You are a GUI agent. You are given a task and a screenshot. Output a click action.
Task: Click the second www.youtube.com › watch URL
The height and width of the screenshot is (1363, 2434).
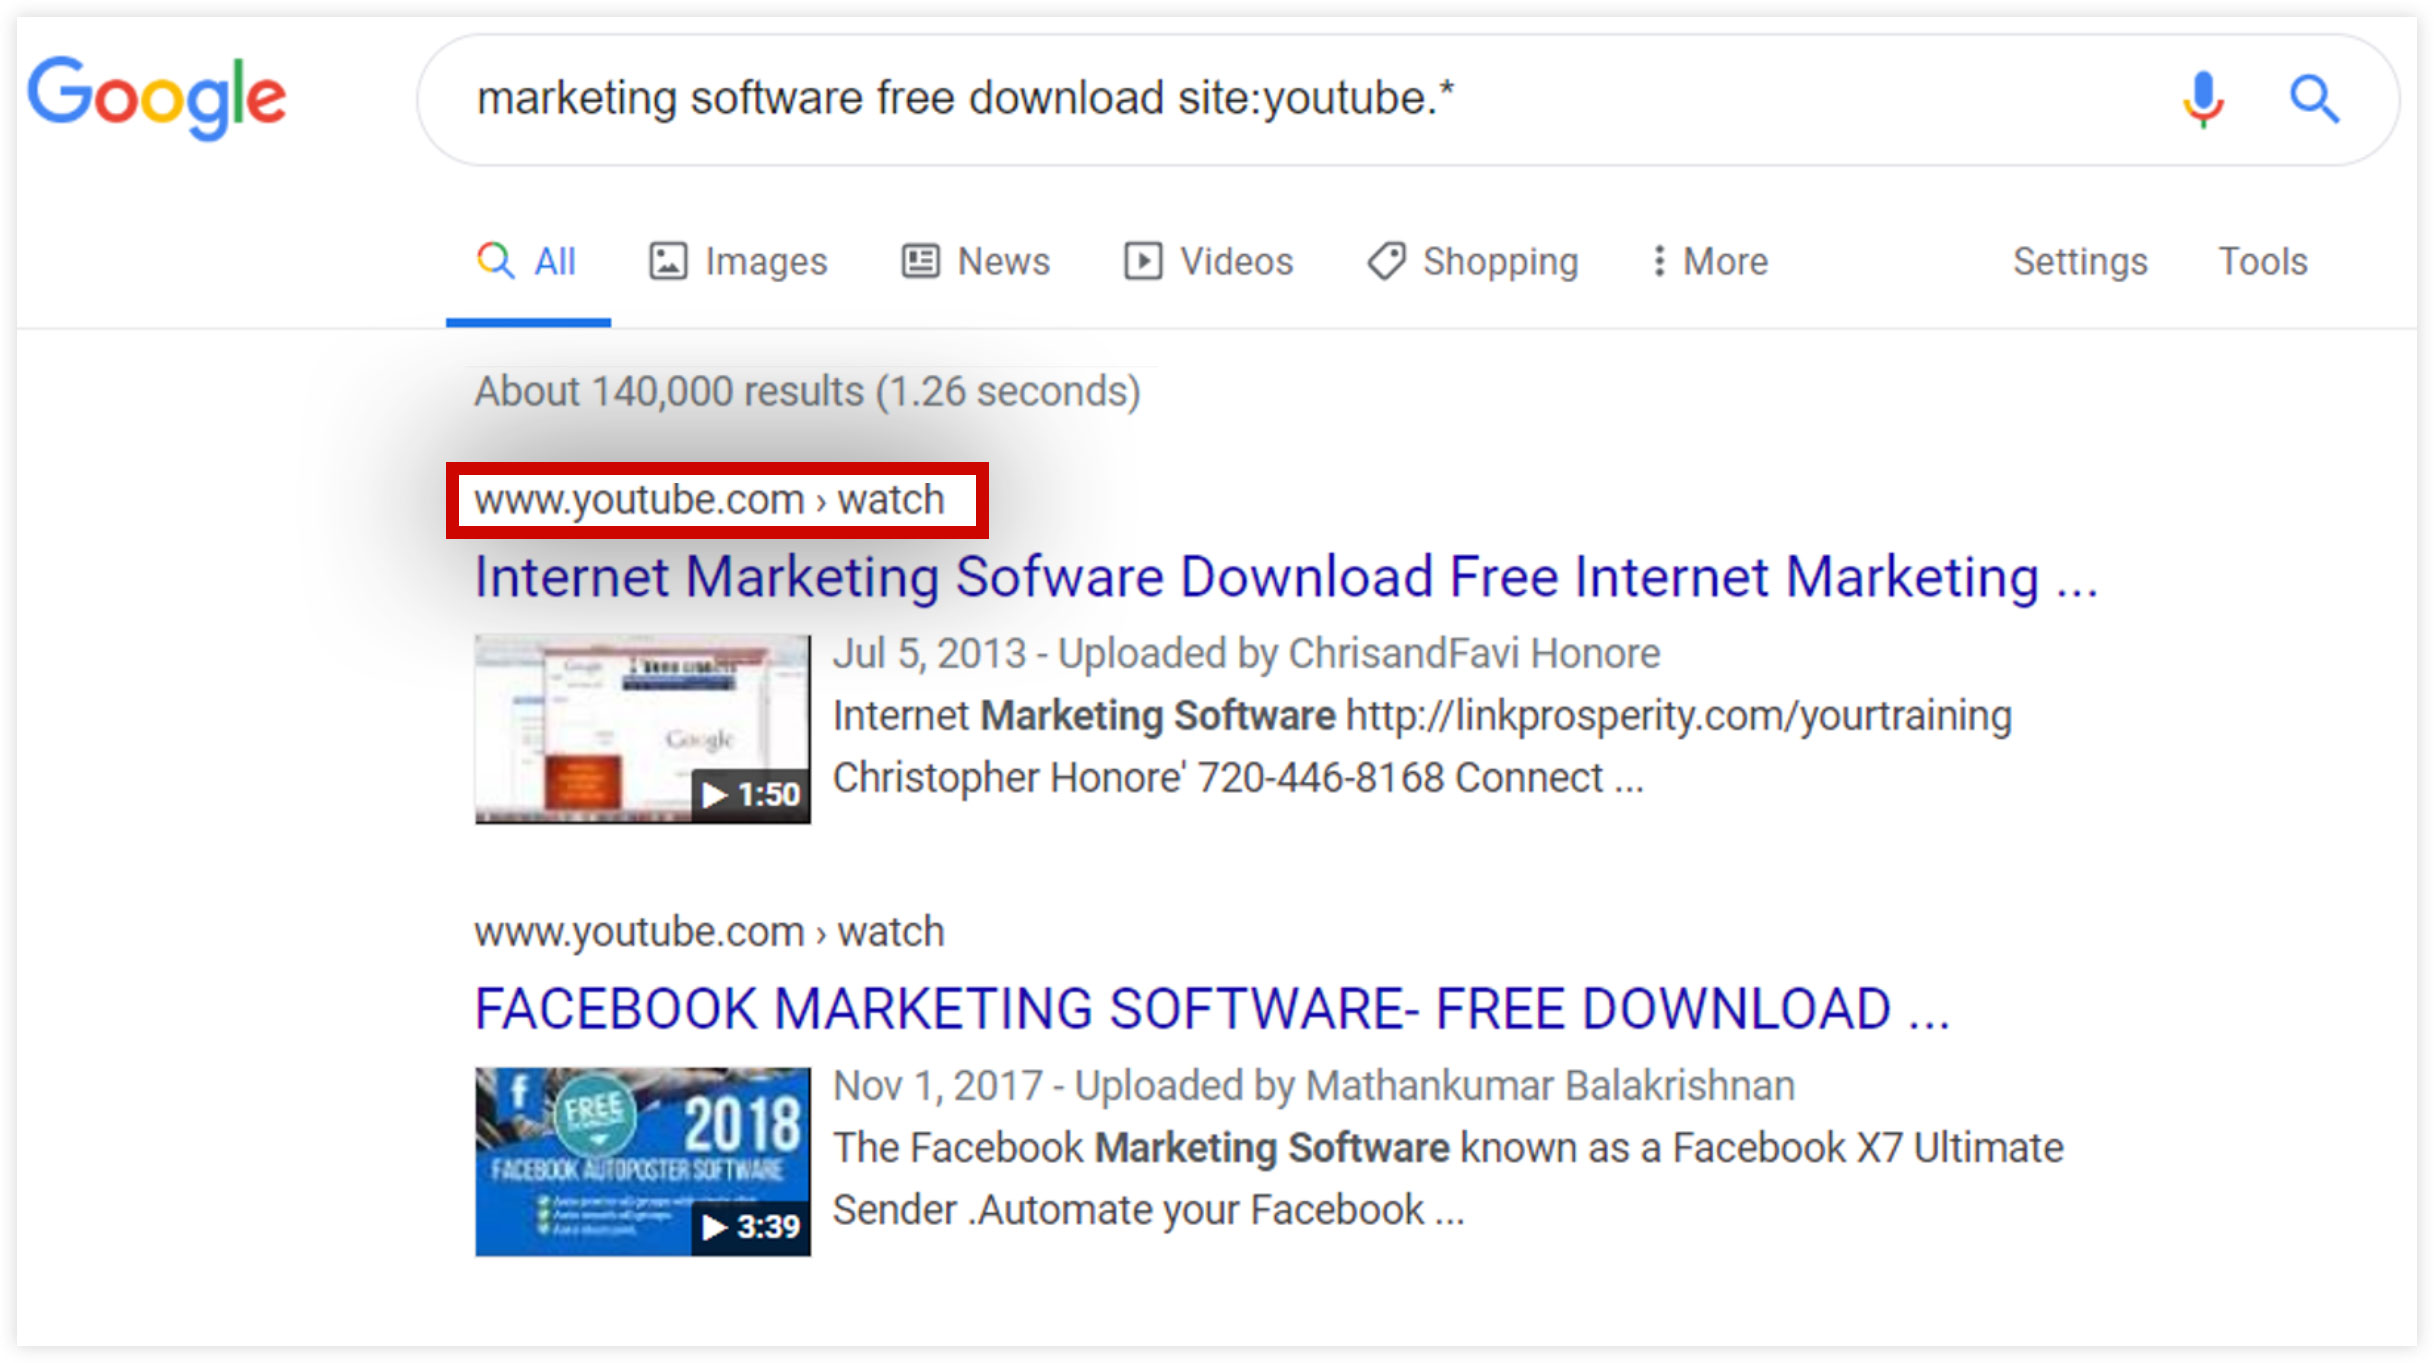click(x=709, y=932)
